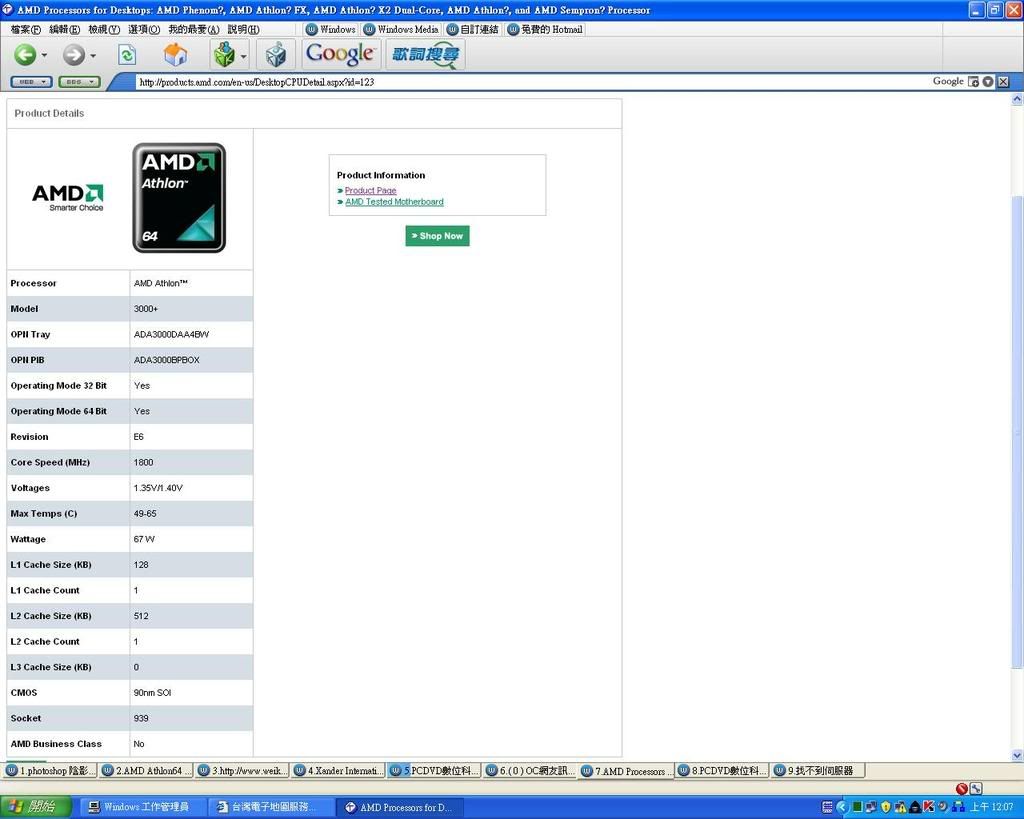The image size is (1024, 819).
Task: Open dropdown beside green cube icon
Action: tap(244, 56)
